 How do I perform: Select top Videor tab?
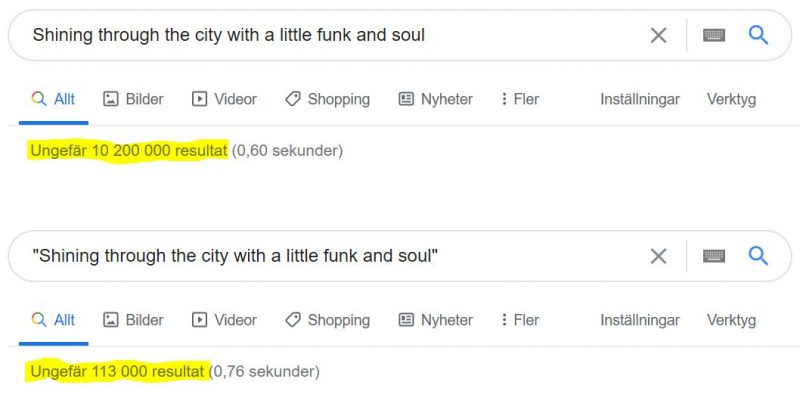224,99
